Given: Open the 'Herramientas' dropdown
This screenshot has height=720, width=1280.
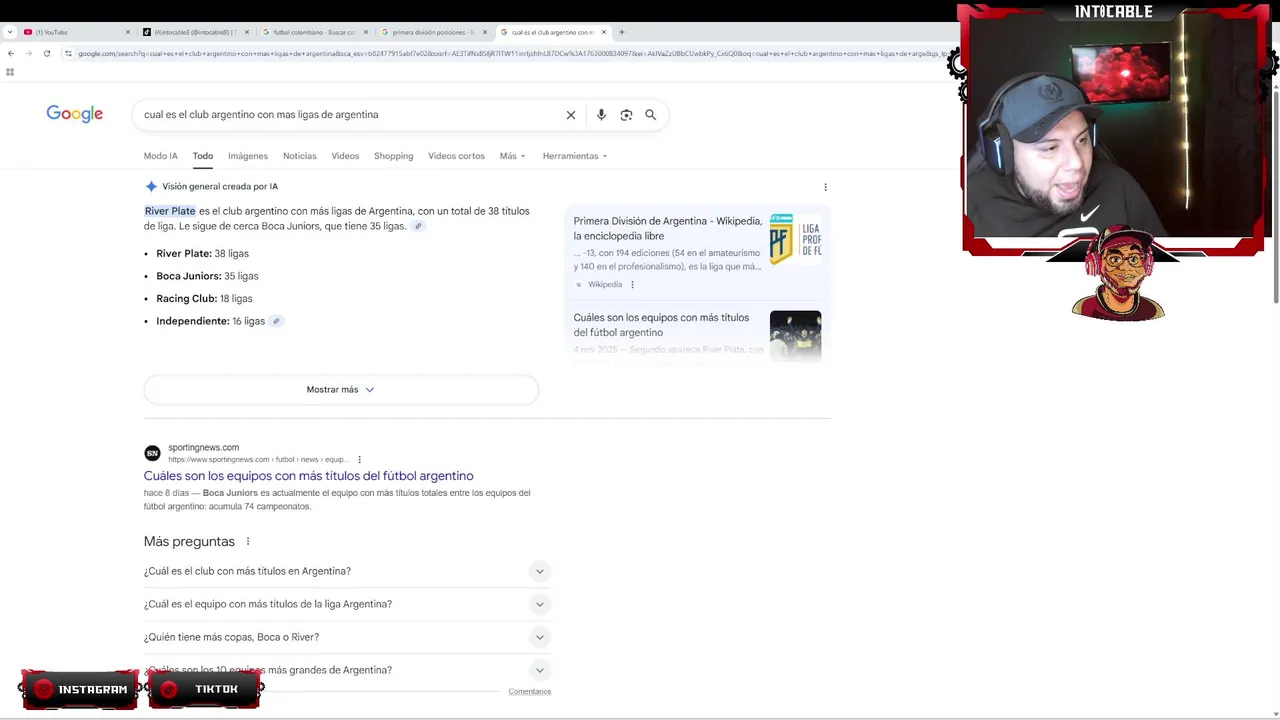Looking at the screenshot, I should [575, 156].
